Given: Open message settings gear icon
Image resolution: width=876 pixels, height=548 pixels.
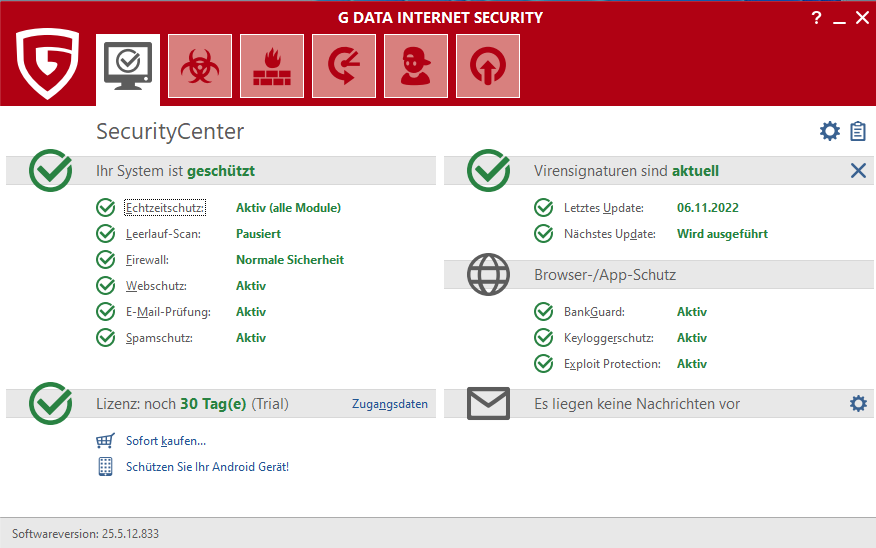Looking at the screenshot, I should pyautogui.click(x=858, y=403).
